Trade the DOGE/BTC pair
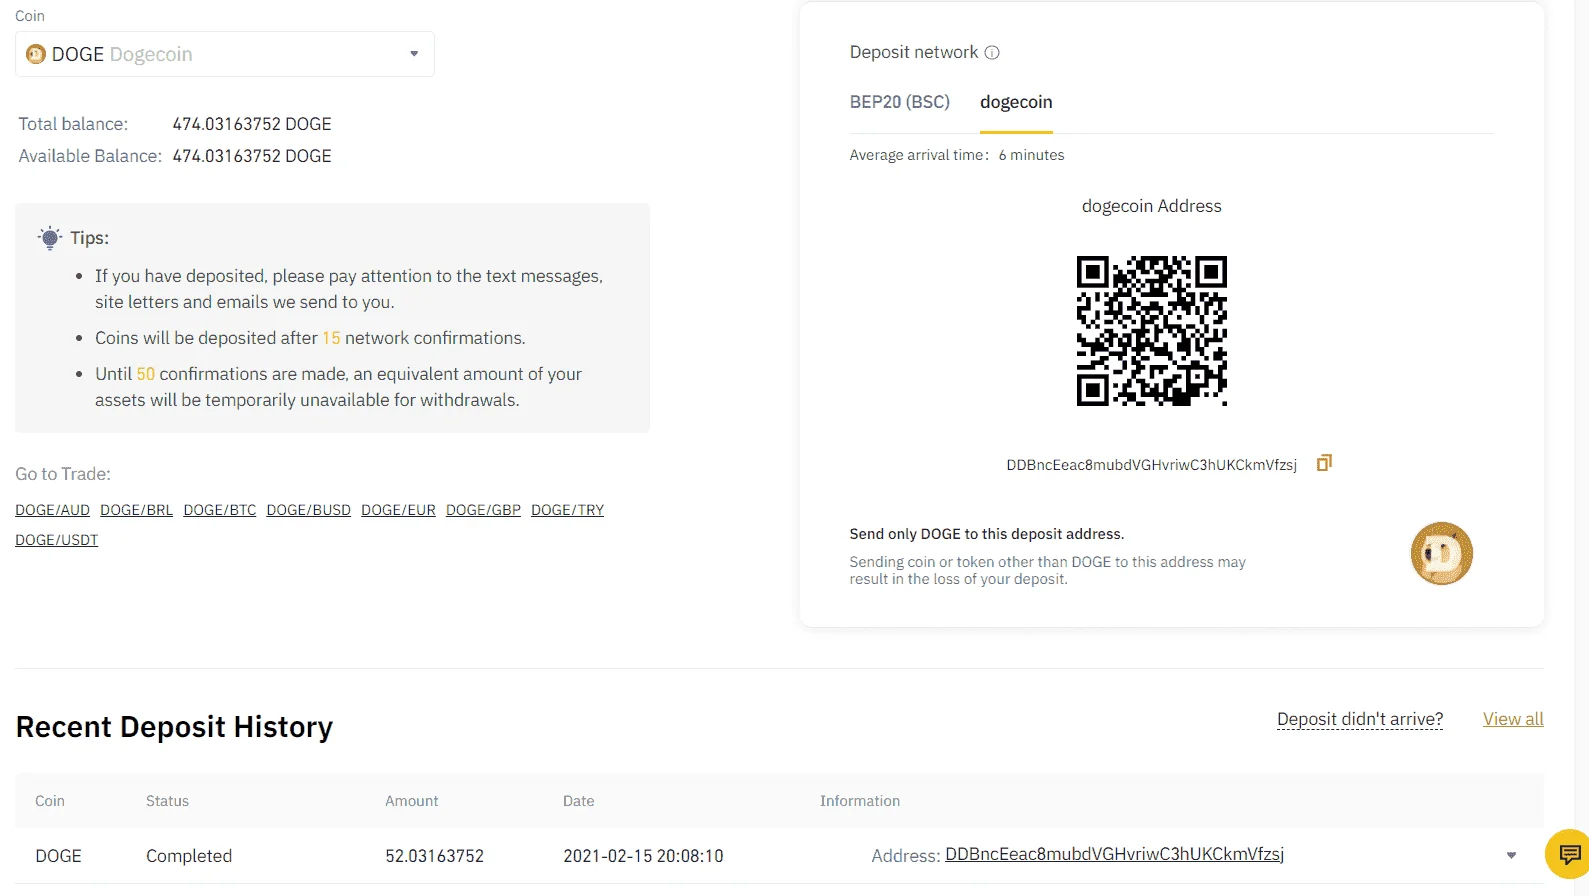 point(220,510)
